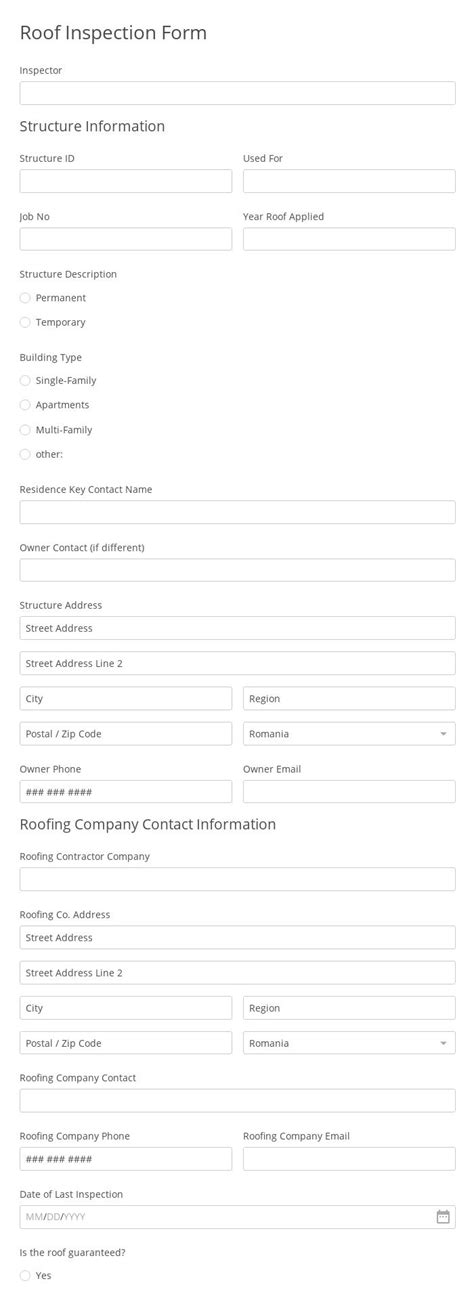Viewport: 474px width, 1300px height.
Task: Mark Yes for roof guaranteed
Action: tap(25, 1276)
